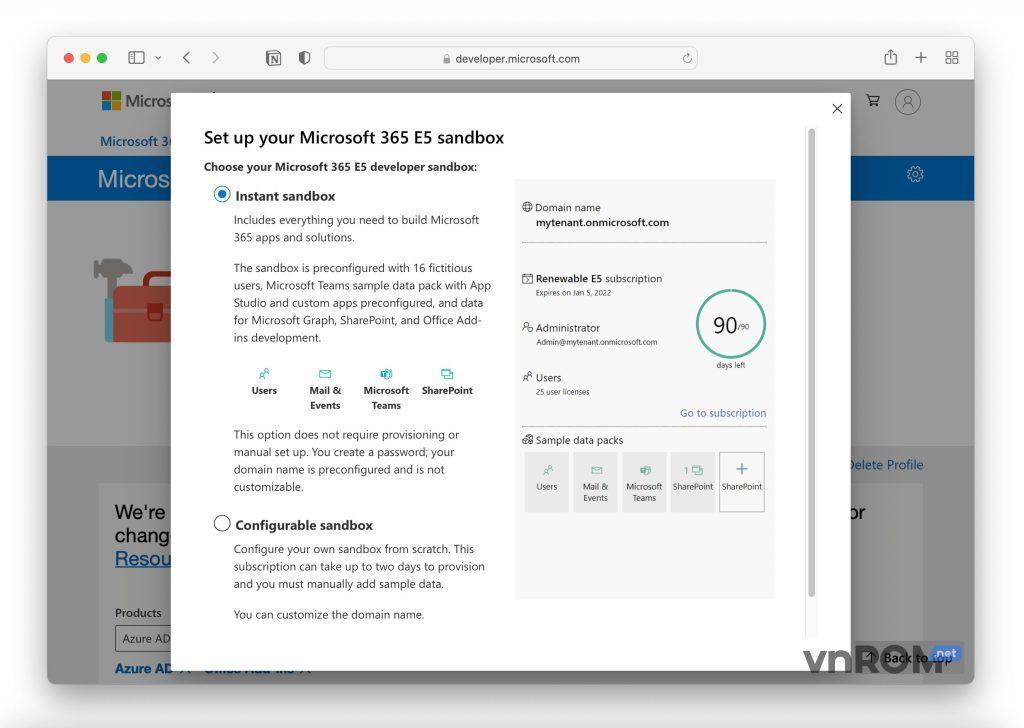
Task: Click the Notion extension icon
Action: 273,58
